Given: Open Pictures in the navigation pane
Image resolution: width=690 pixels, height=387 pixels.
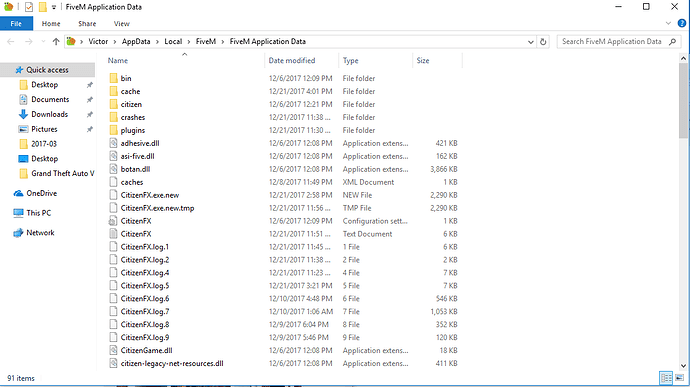Looking at the screenshot, I should (x=44, y=129).
